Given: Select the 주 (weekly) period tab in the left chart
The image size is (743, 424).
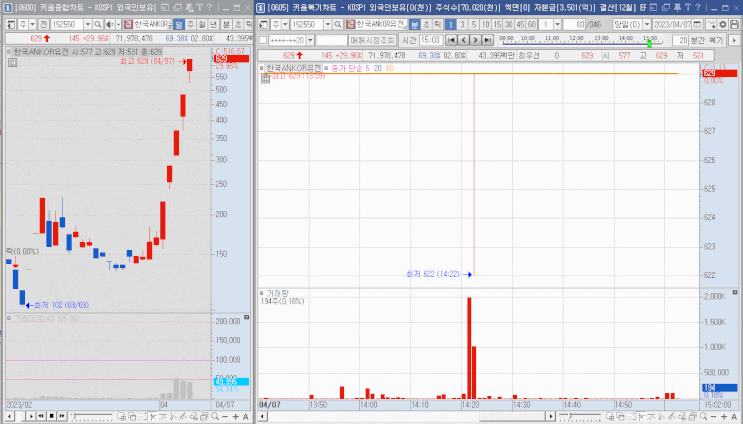Looking at the screenshot, I should tap(190, 24).
